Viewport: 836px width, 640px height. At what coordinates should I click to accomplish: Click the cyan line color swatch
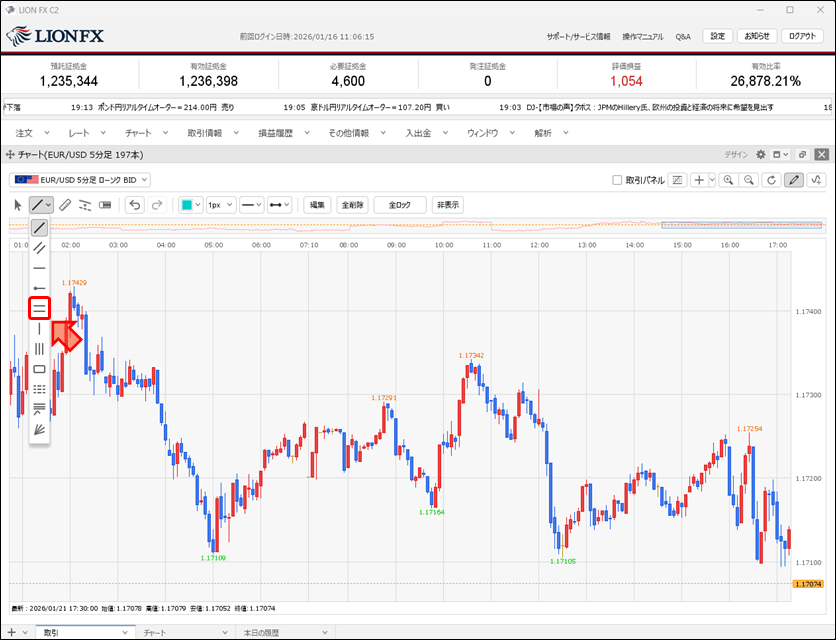click(x=186, y=205)
